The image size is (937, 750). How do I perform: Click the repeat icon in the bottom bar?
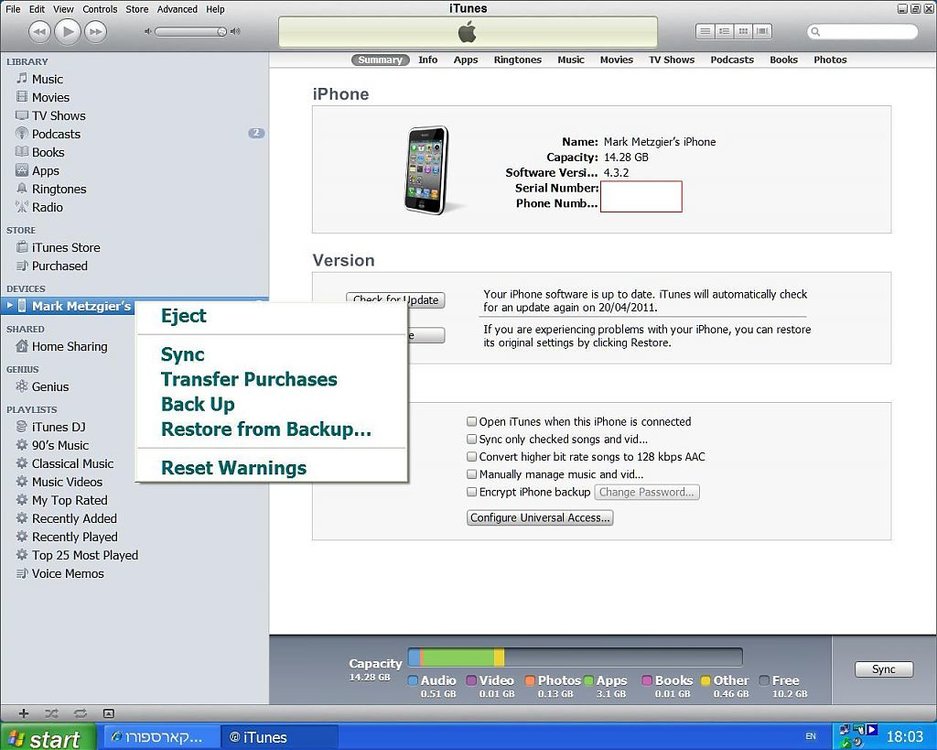click(x=80, y=713)
